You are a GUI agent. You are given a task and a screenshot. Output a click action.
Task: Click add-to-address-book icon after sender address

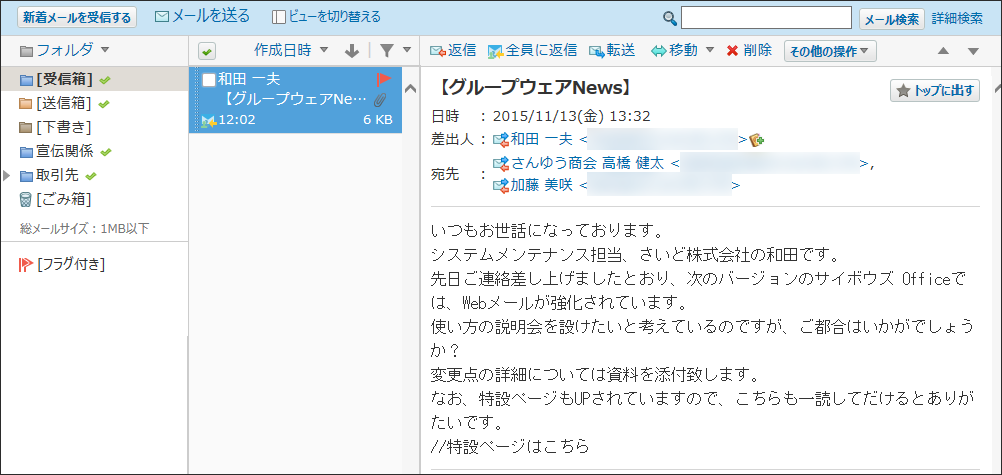coord(757,140)
